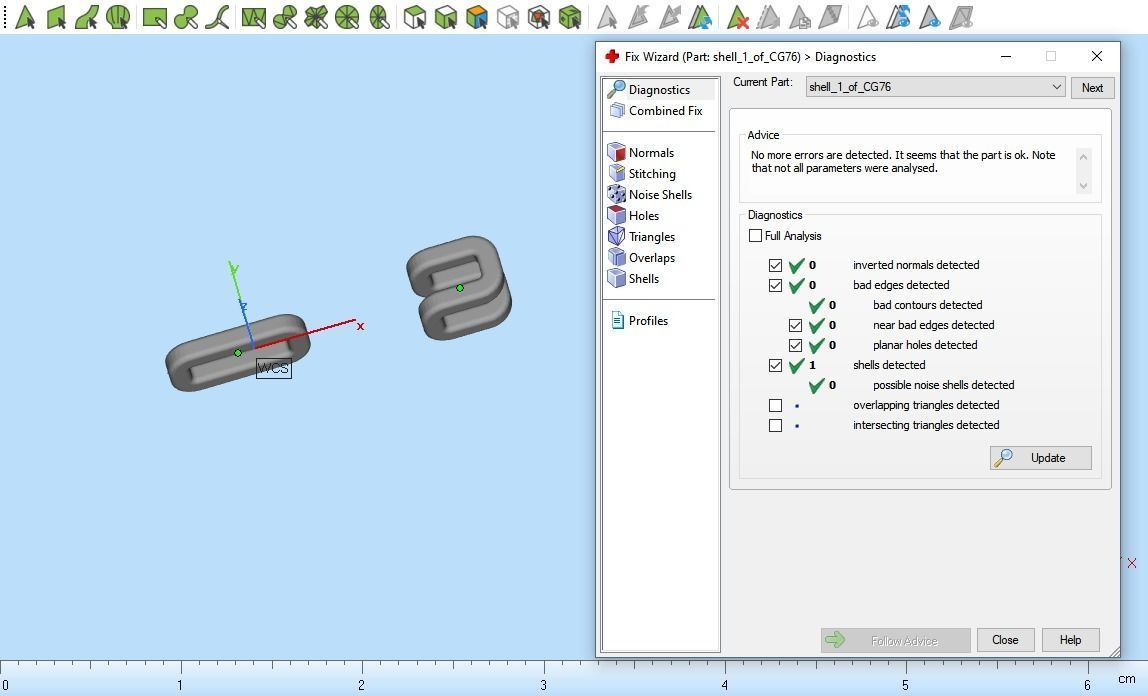Minimize the Fix Wizard dialog
Screen dimensions: 1148x696
coord(1006,56)
